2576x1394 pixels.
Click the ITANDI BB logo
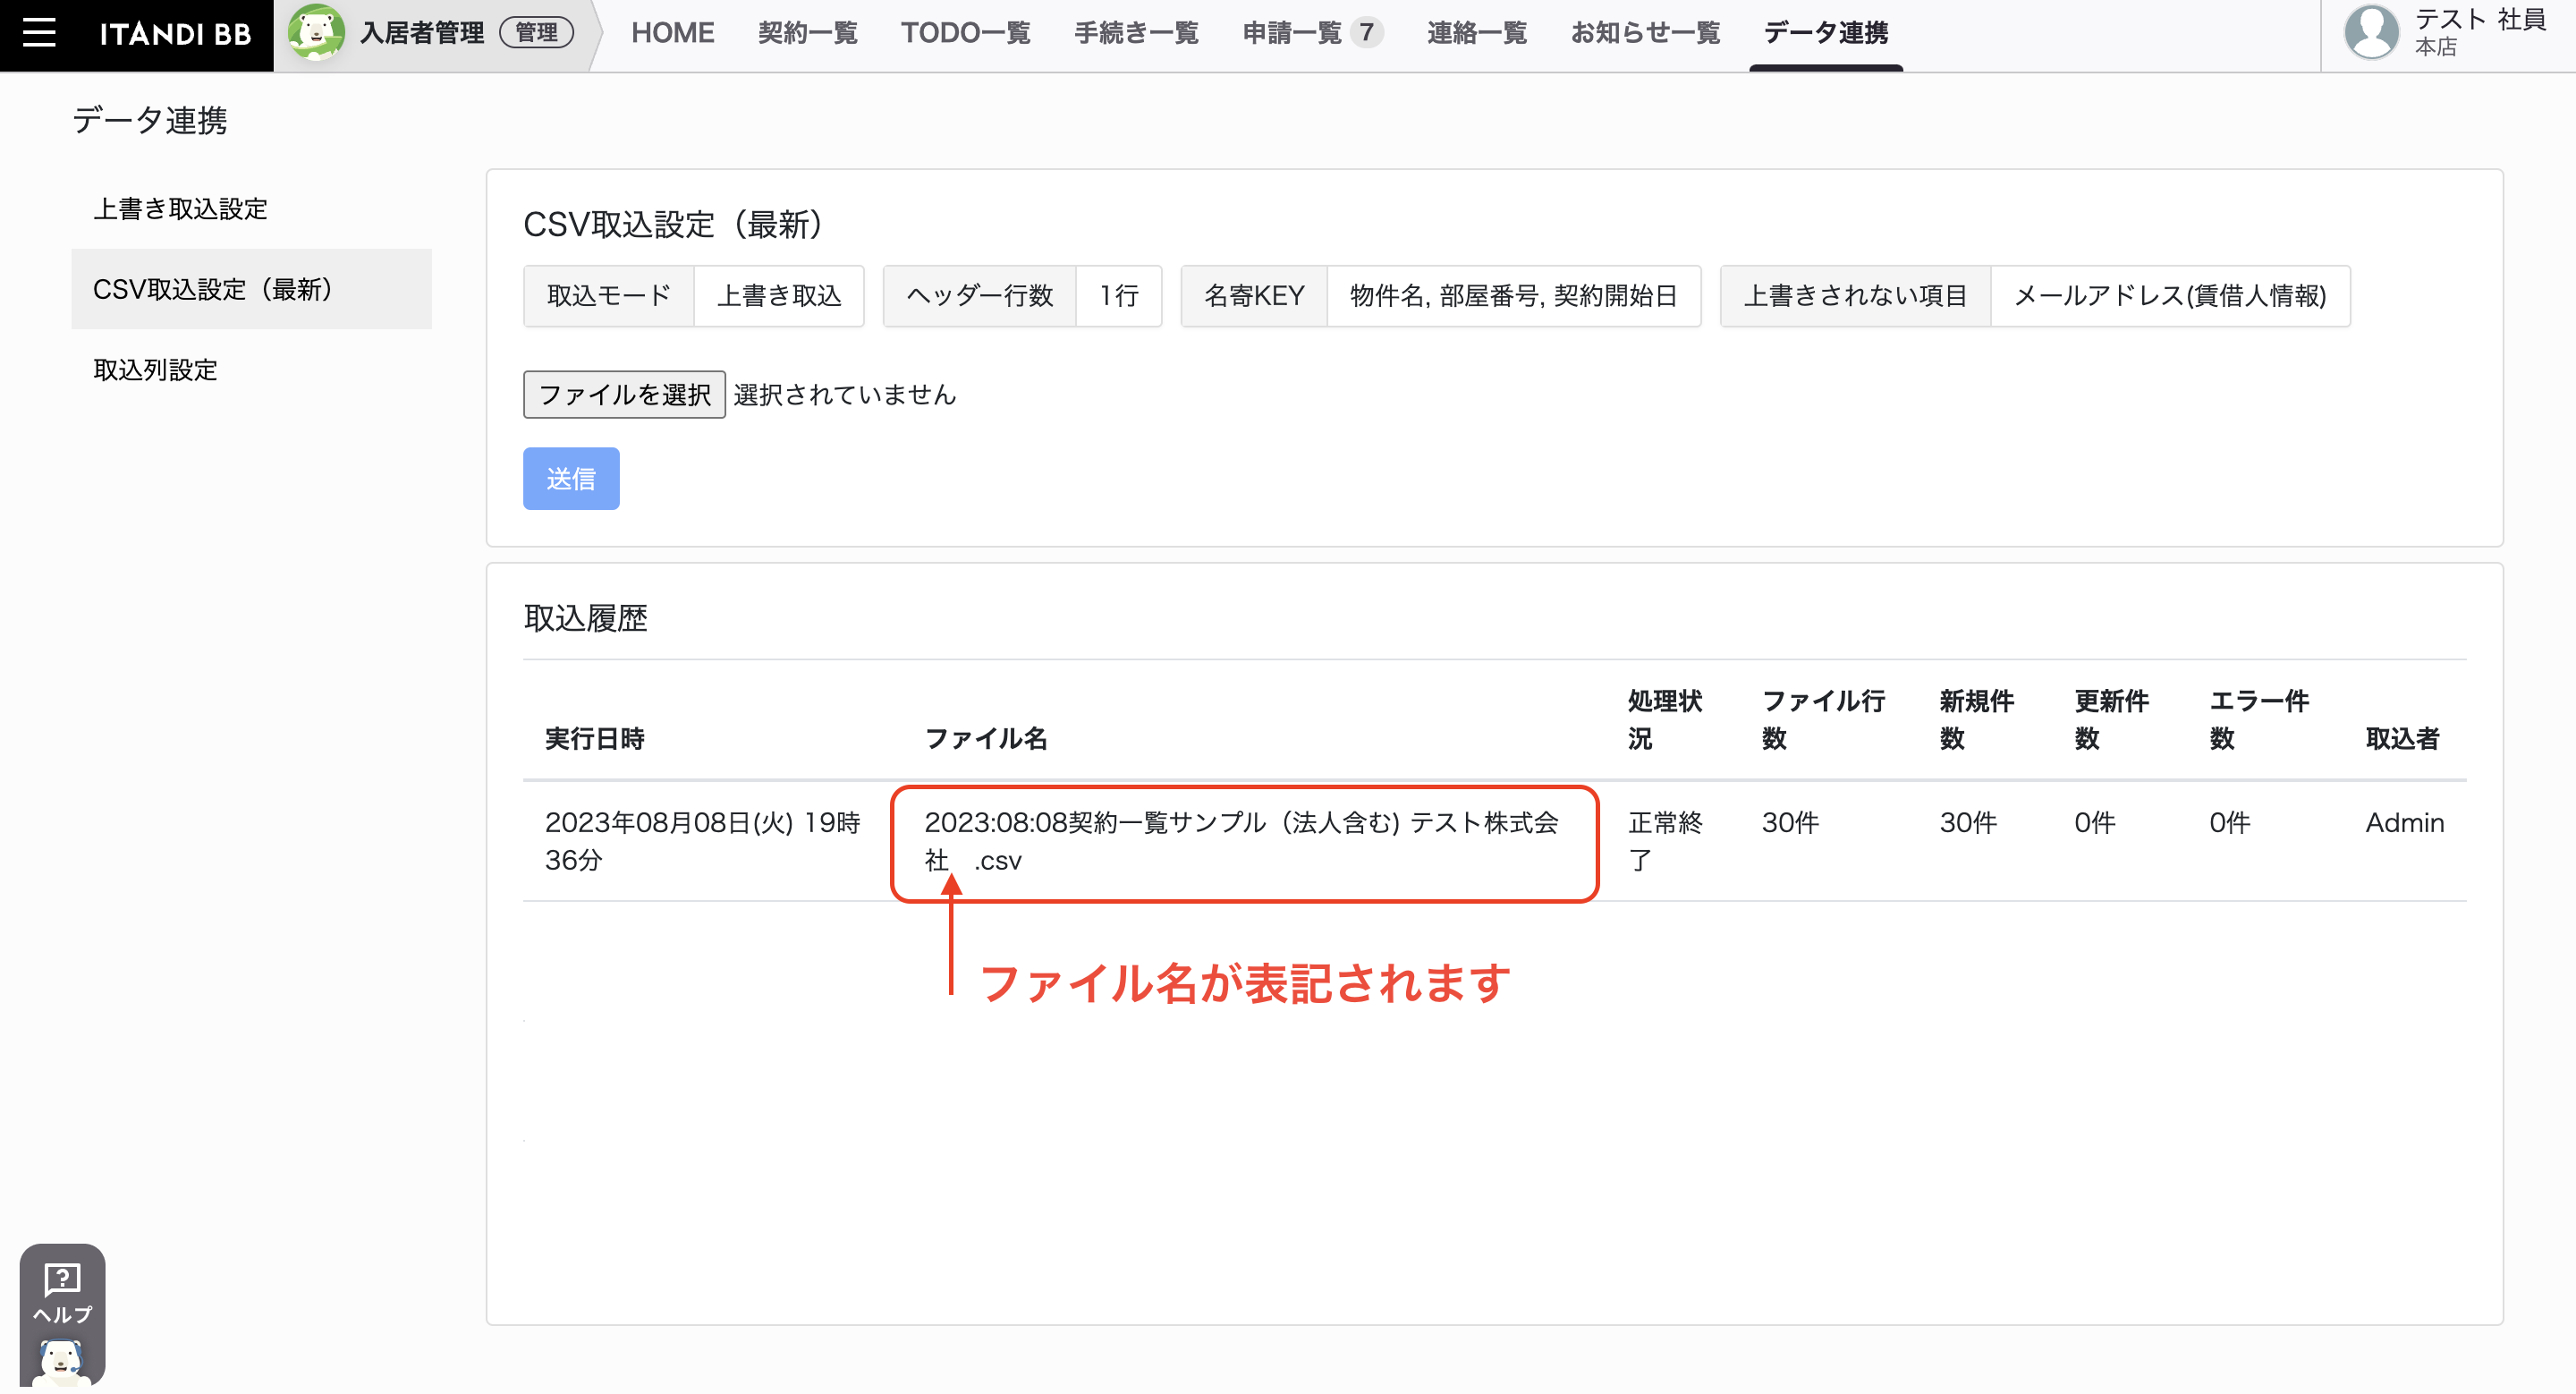point(175,34)
